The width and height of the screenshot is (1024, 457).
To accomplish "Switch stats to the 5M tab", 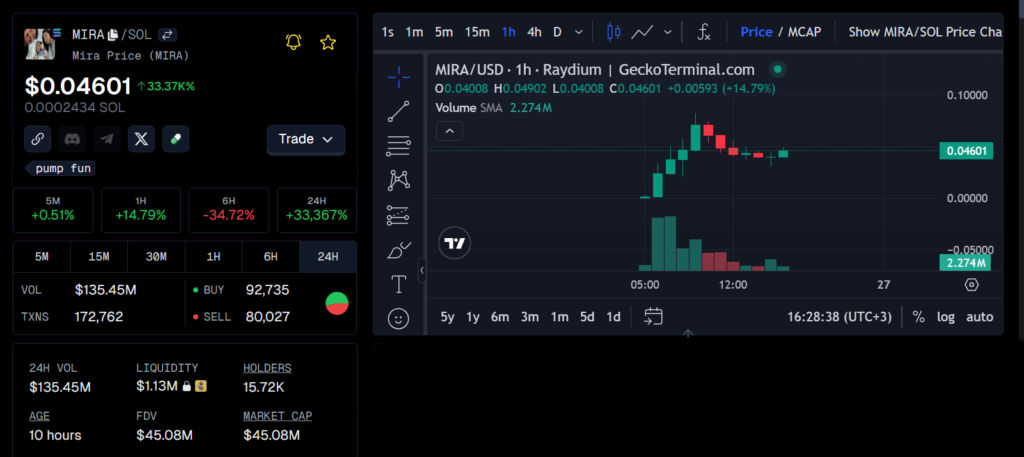I will coord(42,257).
